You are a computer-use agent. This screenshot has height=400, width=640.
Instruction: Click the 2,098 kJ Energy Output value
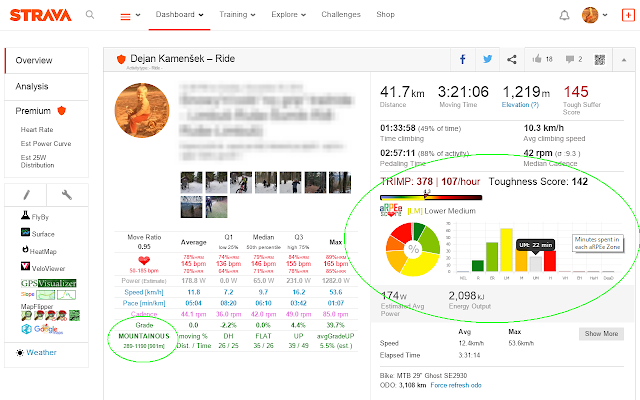tap(466, 296)
